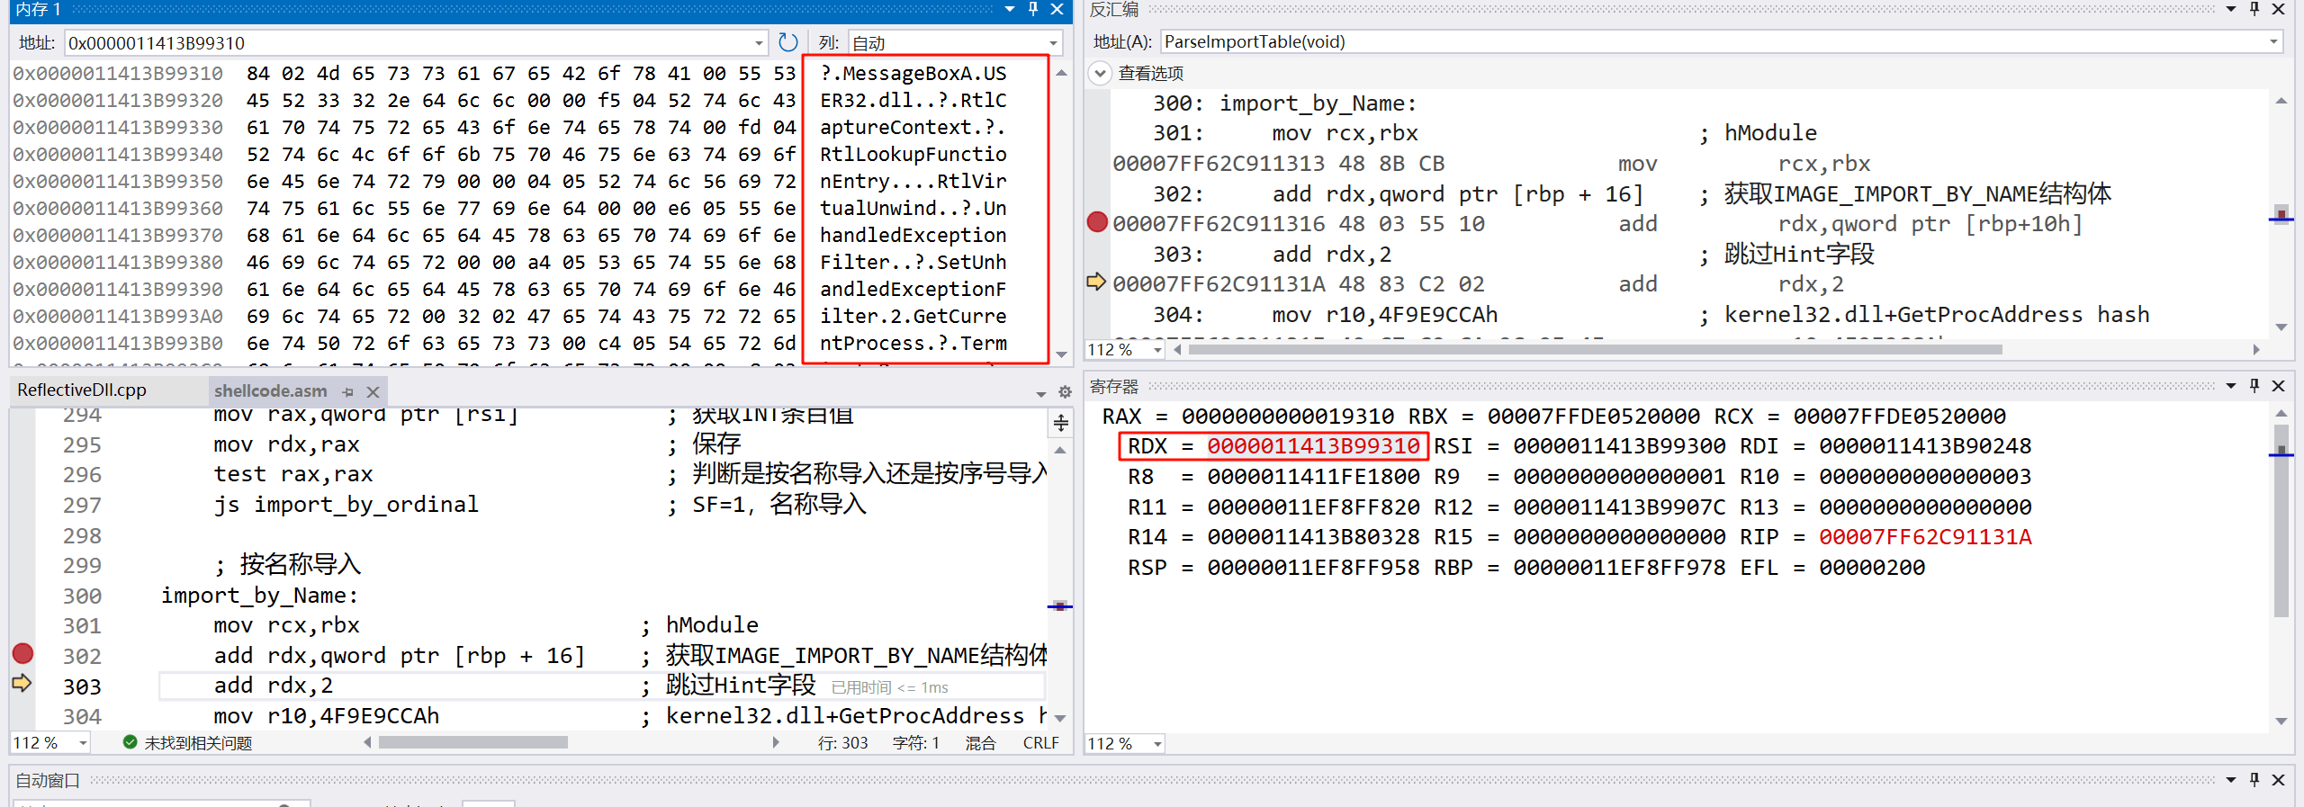Screen dimensions: 2304x807
Task: Click the editor split-window icon
Action: coord(1061,424)
